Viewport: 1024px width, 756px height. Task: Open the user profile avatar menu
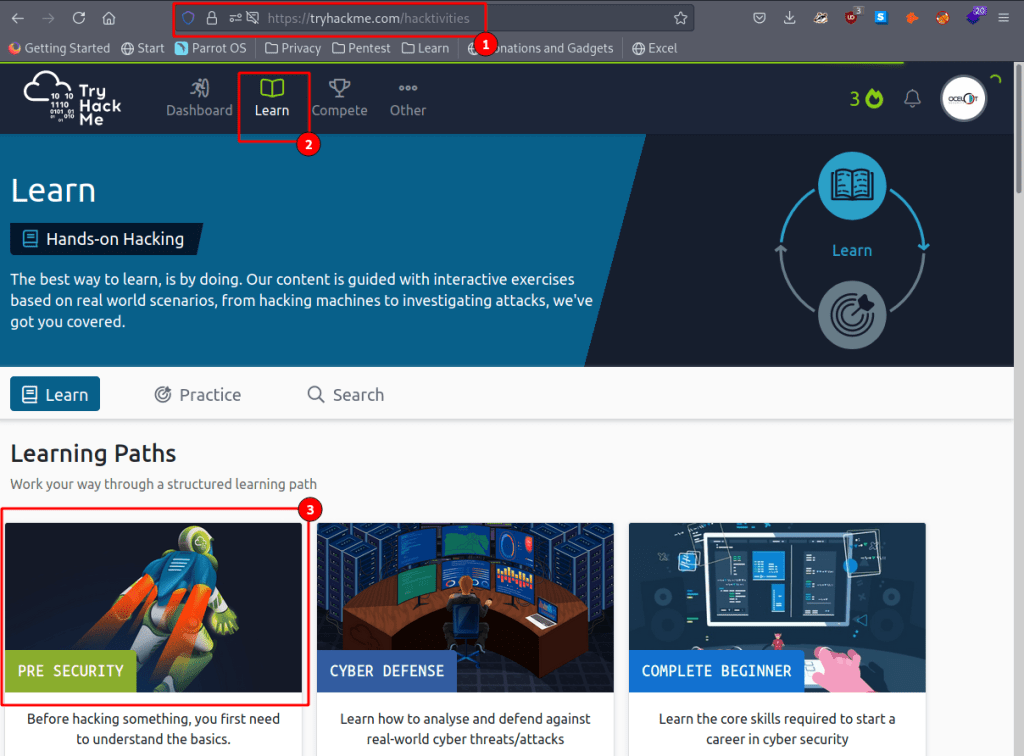click(x=963, y=98)
